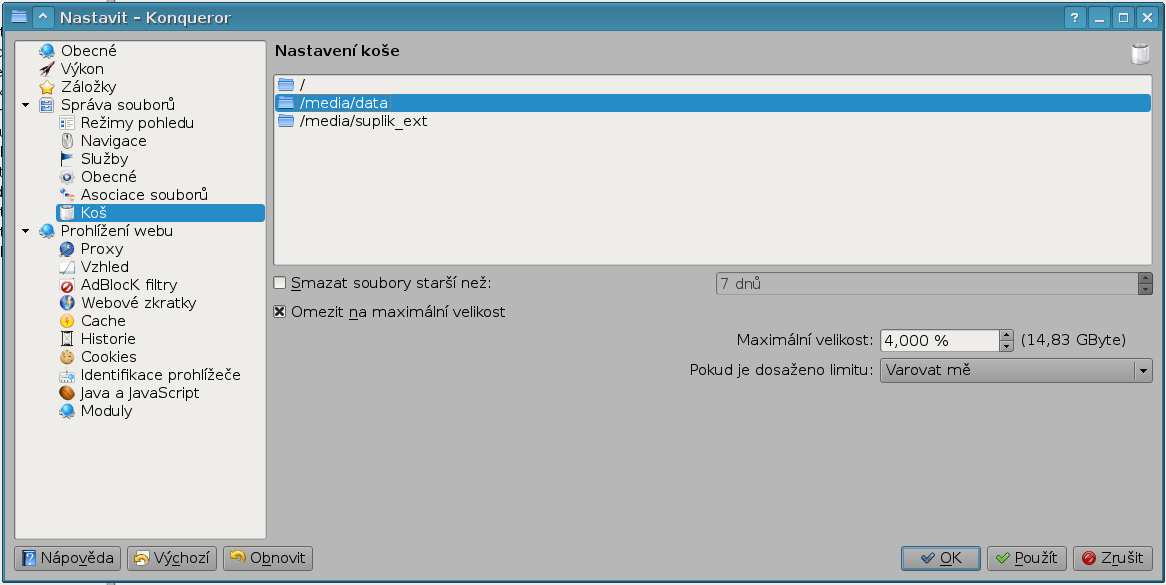The height and width of the screenshot is (585, 1166).
Task: Collapse the Správa souborů tree branch
Action: click(x=26, y=106)
